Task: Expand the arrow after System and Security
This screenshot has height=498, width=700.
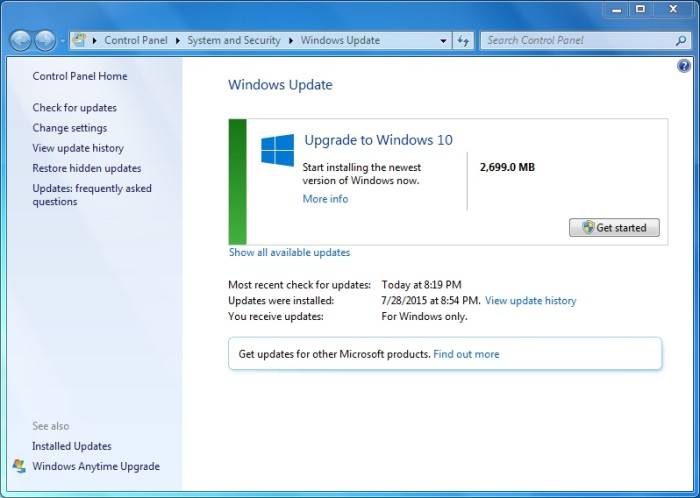Action: pos(292,41)
